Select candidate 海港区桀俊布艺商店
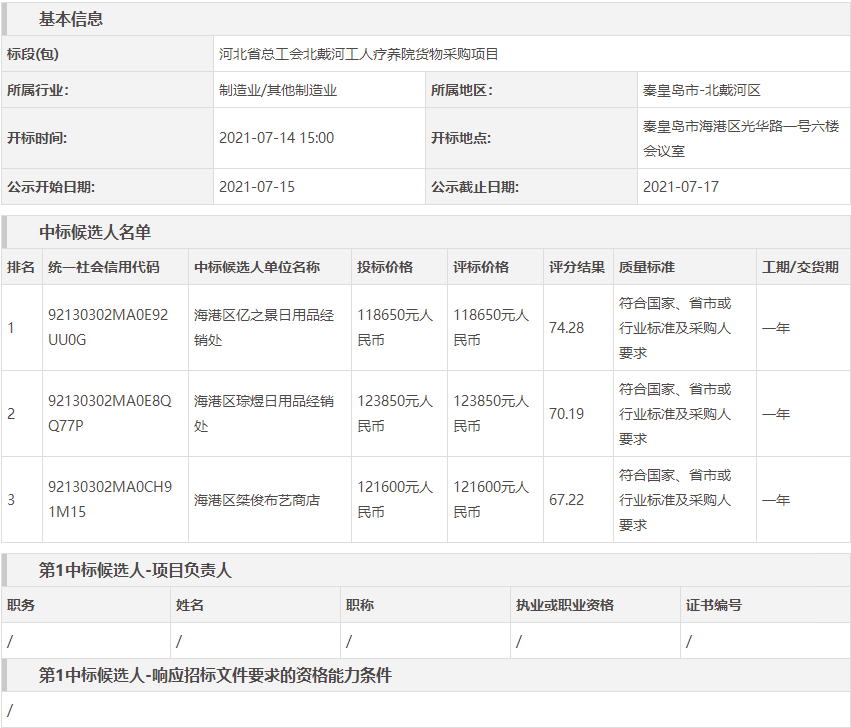 coord(256,499)
